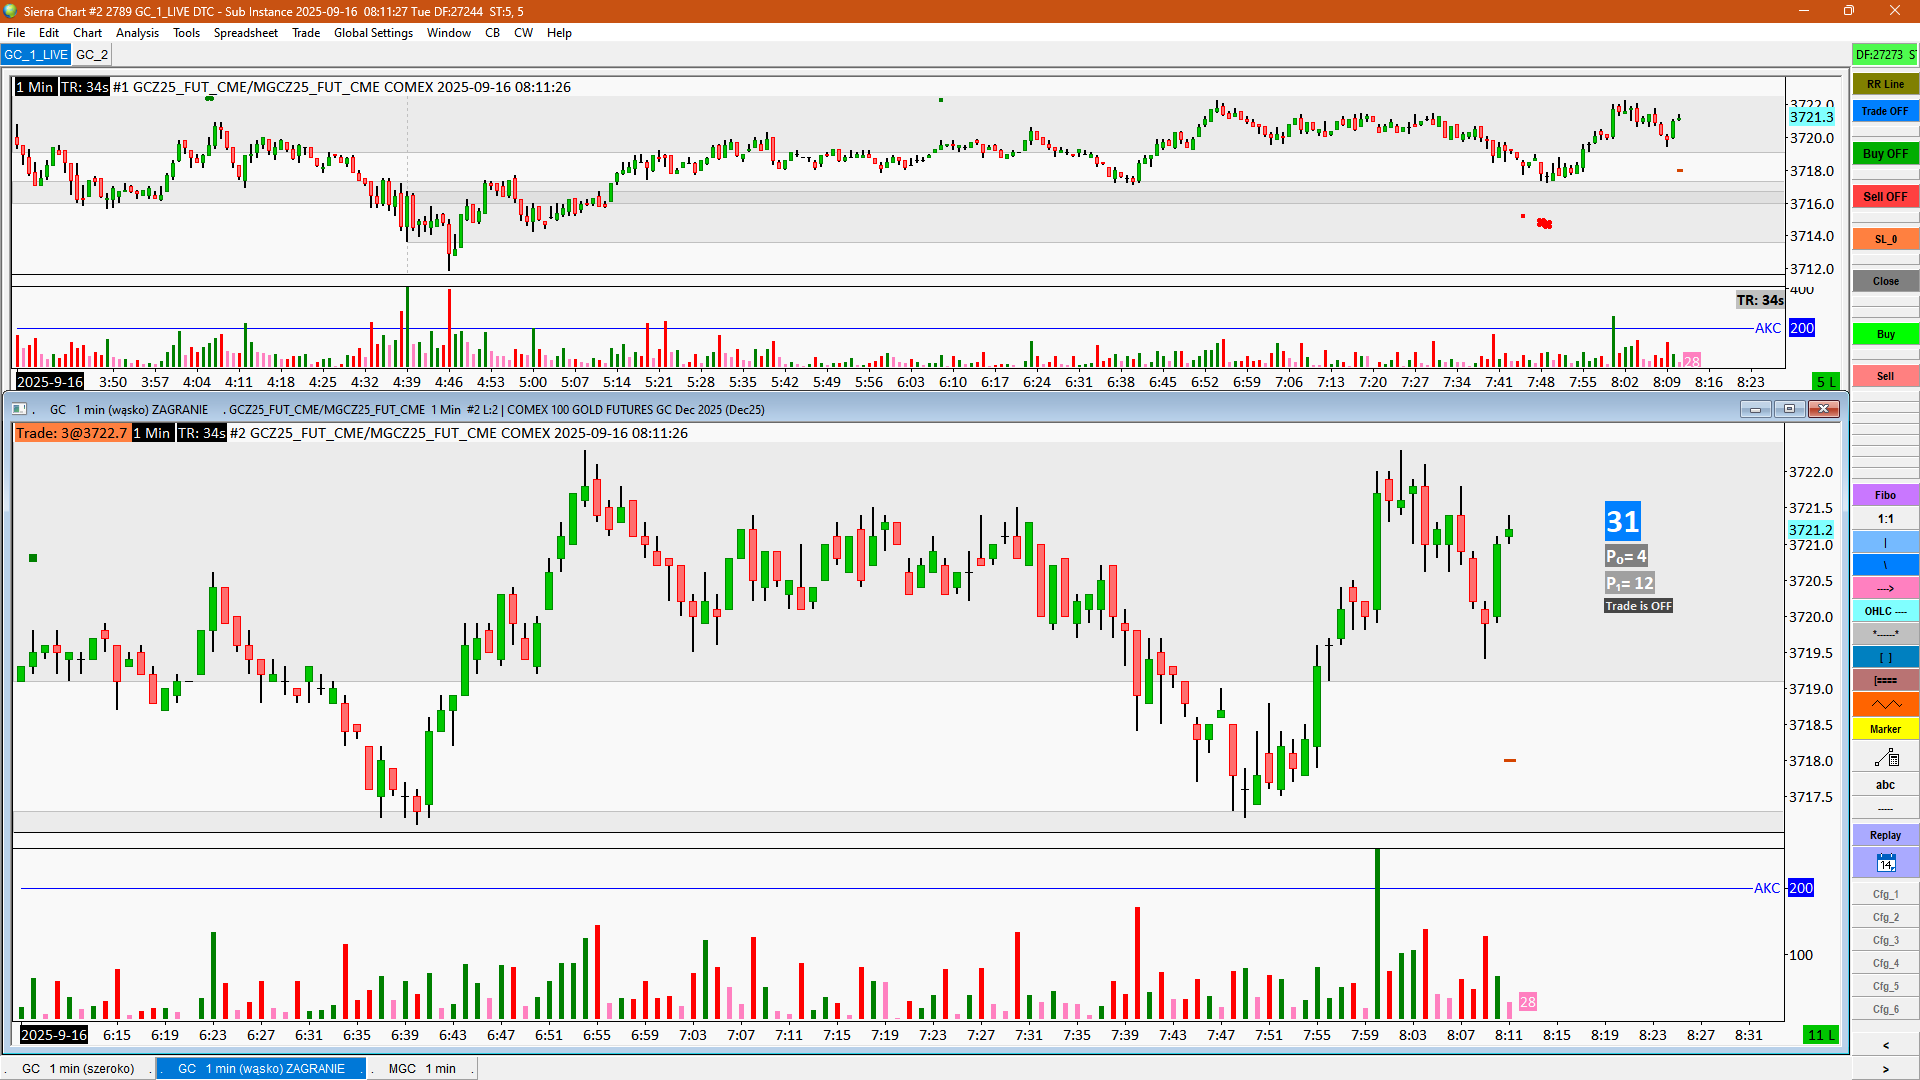Toggle the Buy OFF switch
Image resolution: width=1920 pixels, height=1080 pixels.
(x=1885, y=154)
